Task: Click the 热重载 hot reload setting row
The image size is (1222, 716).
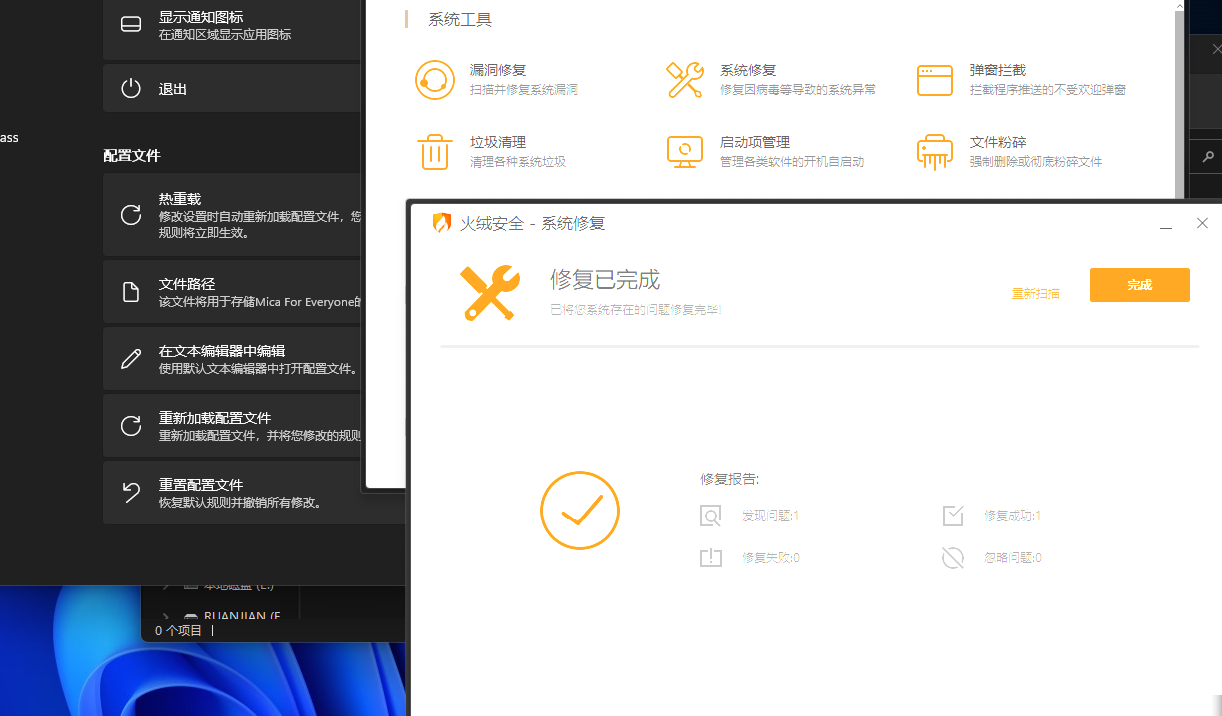Action: tap(232, 215)
